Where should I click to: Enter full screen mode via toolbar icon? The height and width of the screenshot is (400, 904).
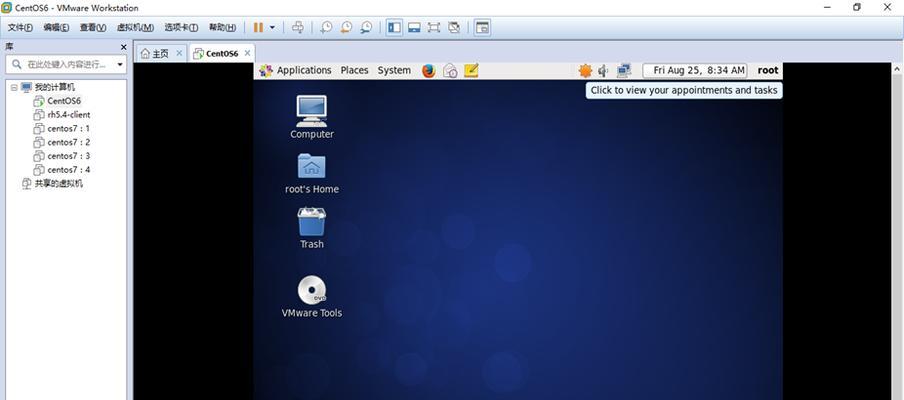tap(434, 27)
